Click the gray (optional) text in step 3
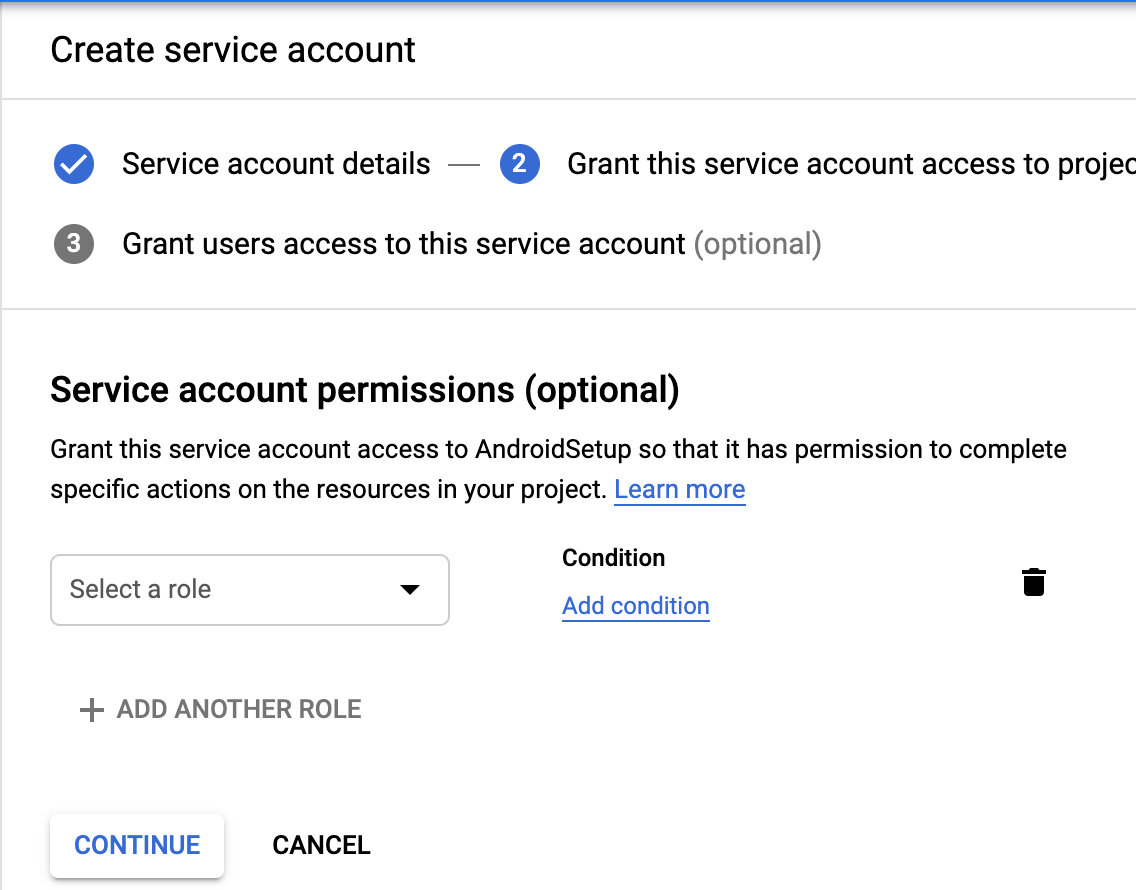 [758, 244]
